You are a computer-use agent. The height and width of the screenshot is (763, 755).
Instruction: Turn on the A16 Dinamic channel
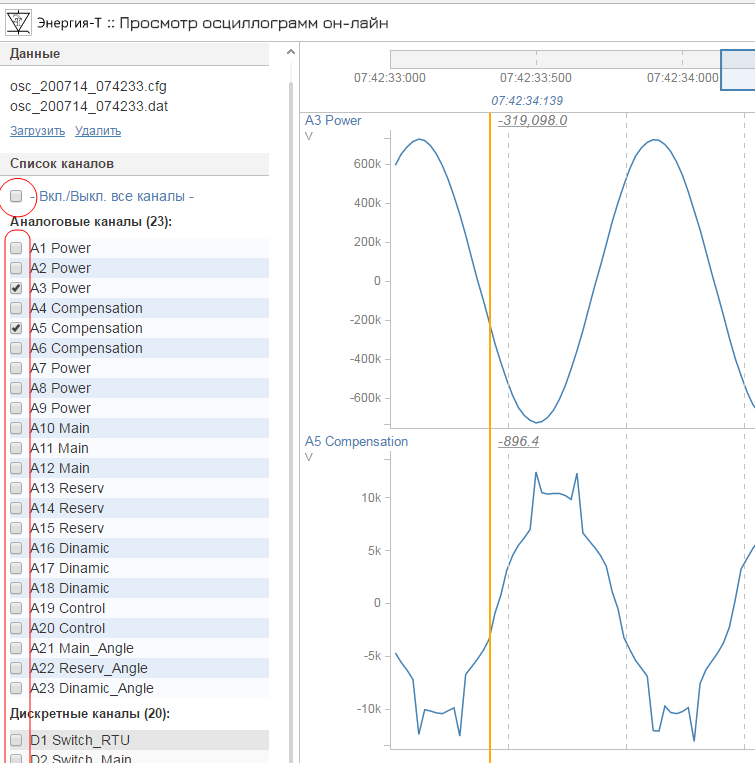tap(16, 548)
